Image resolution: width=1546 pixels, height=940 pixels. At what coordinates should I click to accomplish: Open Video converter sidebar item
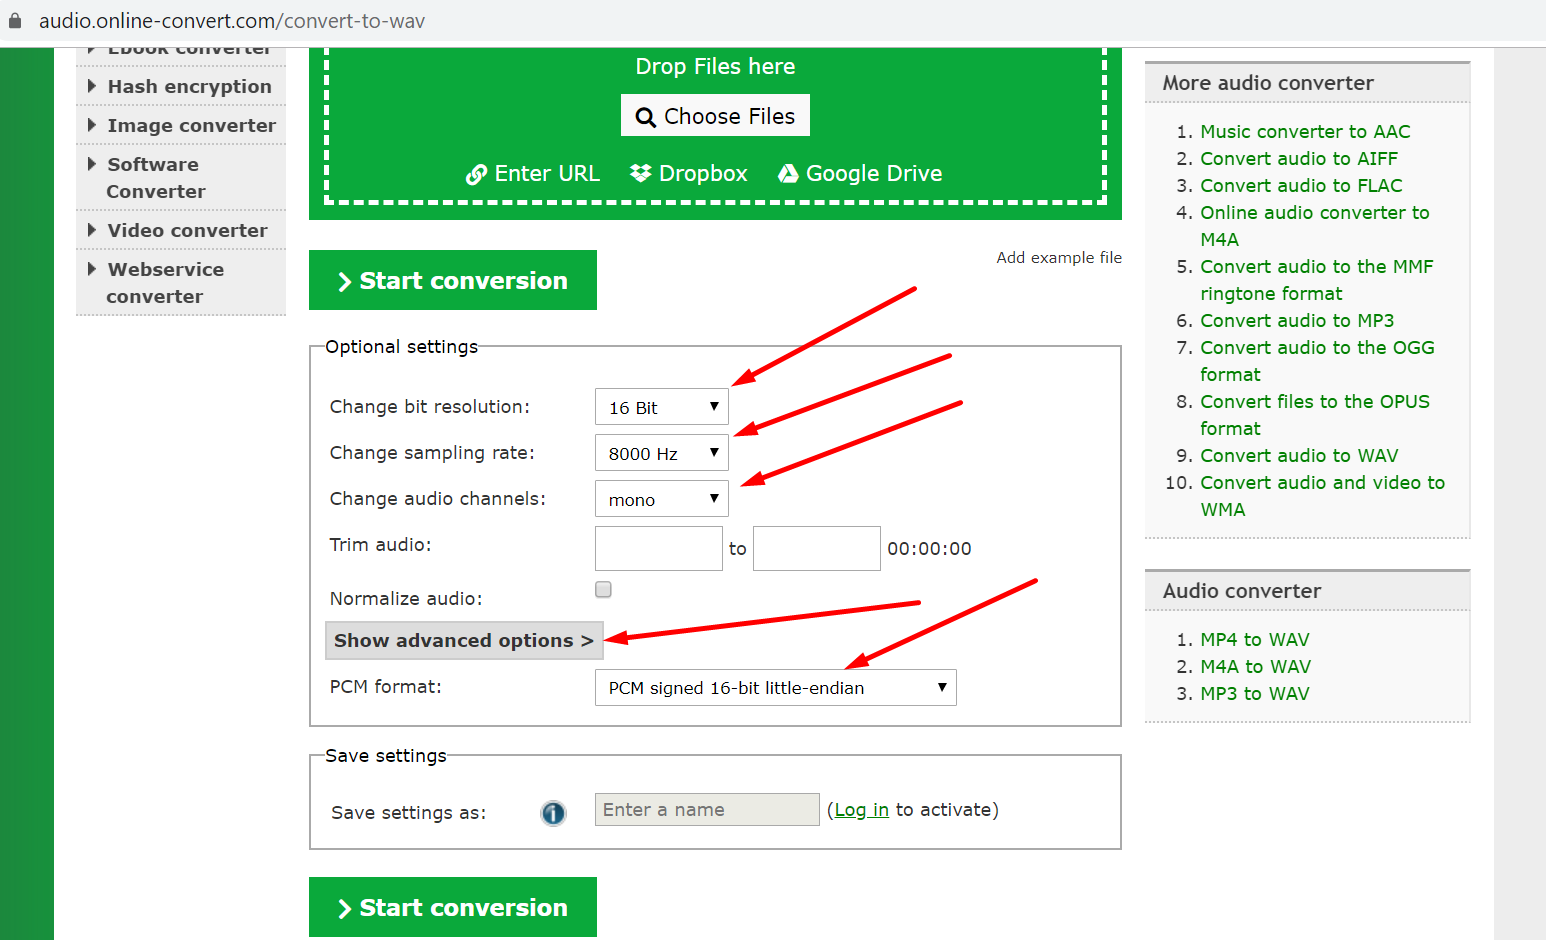tap(186, 231)
